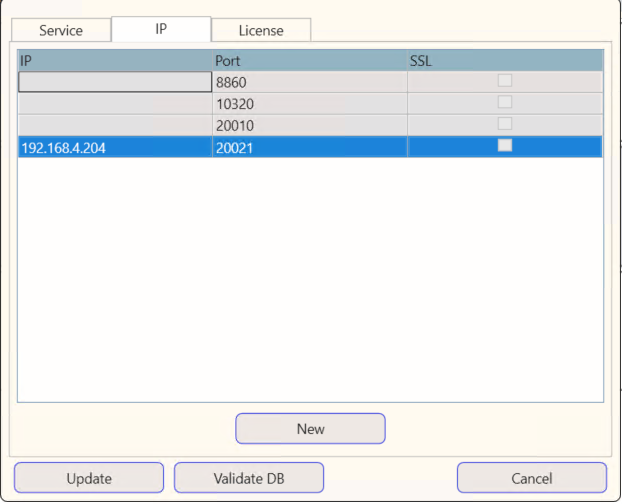Cancel the dialog

click(531, 478)
